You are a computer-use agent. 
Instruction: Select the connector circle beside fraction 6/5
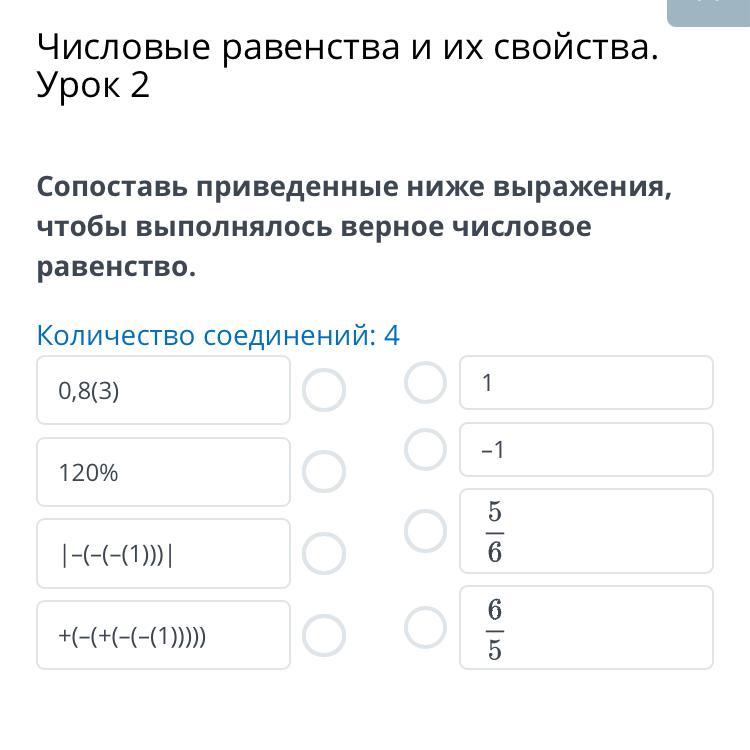[425, 627]
